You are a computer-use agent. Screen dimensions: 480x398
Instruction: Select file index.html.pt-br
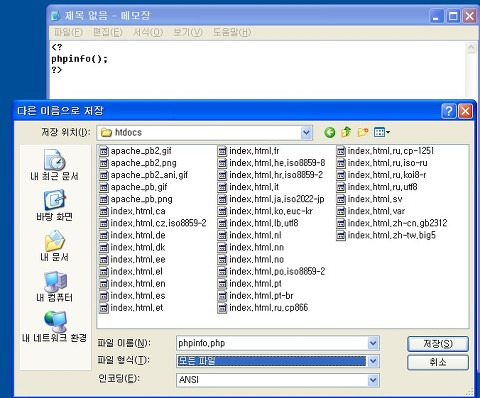[256, 296]
